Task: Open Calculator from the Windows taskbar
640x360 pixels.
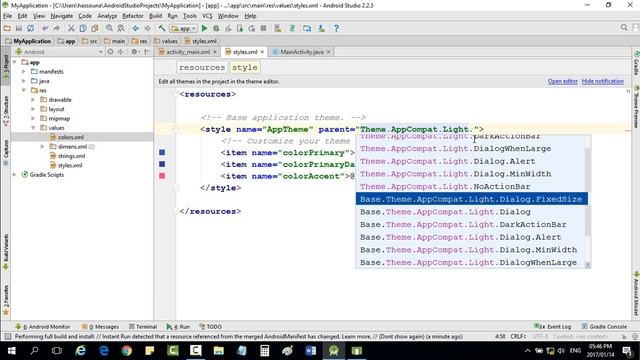Action: coord(264,351)
